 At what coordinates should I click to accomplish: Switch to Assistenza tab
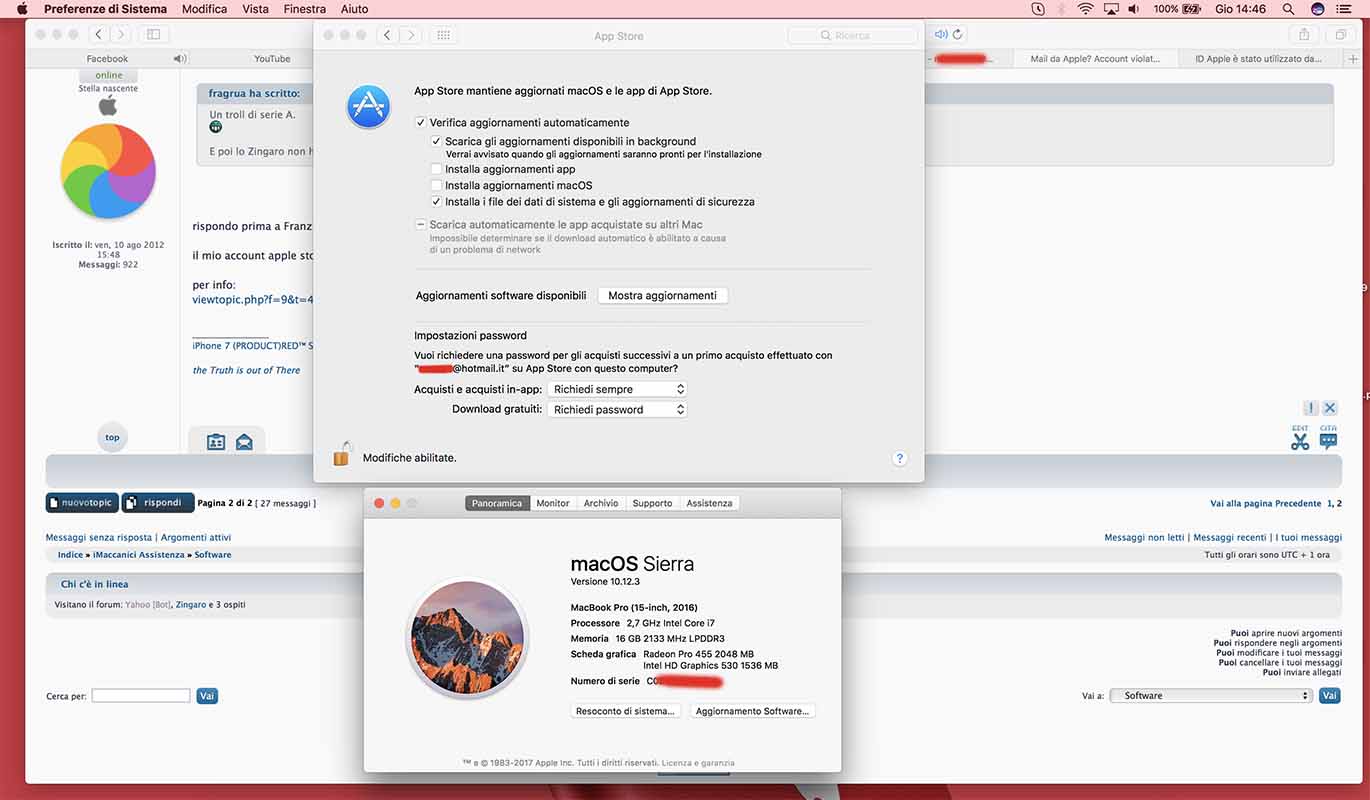pyautogui.click(x=709, y=503)
